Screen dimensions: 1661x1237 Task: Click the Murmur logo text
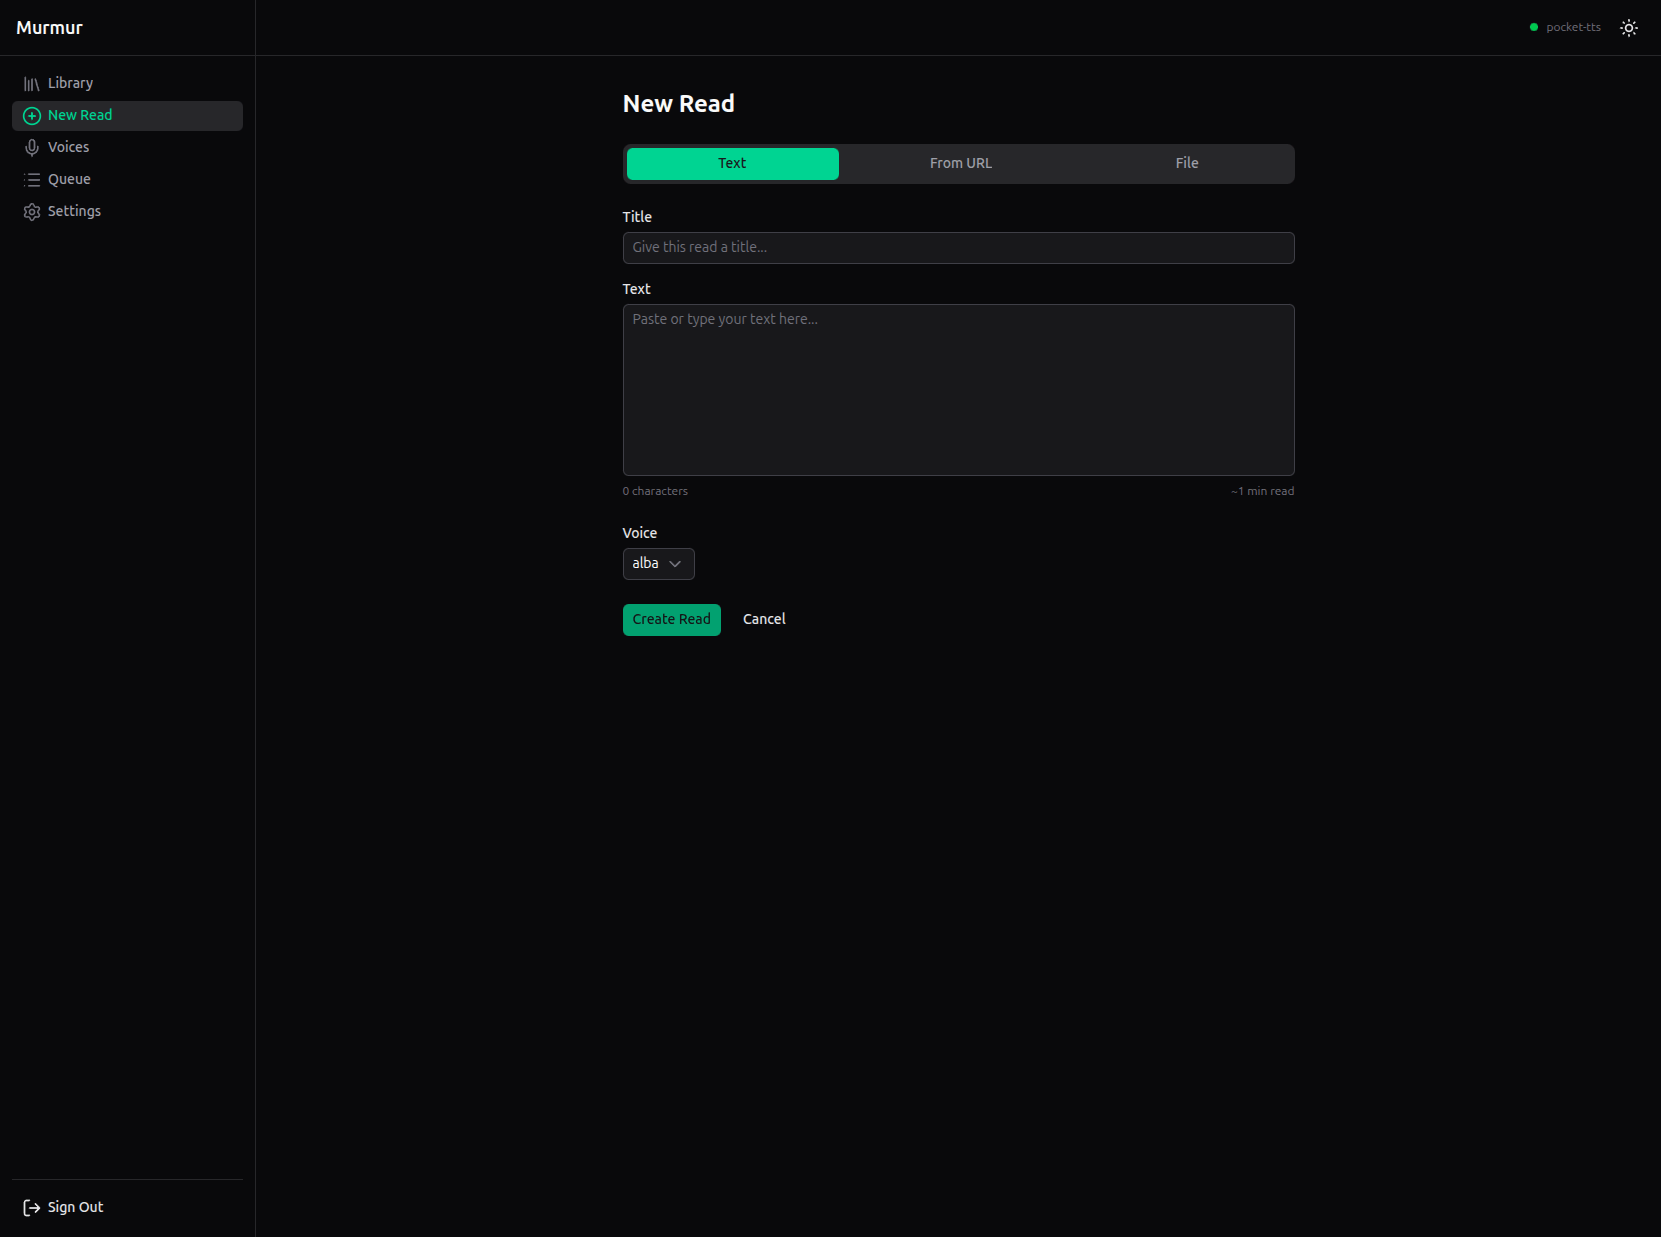click(49, 27)
